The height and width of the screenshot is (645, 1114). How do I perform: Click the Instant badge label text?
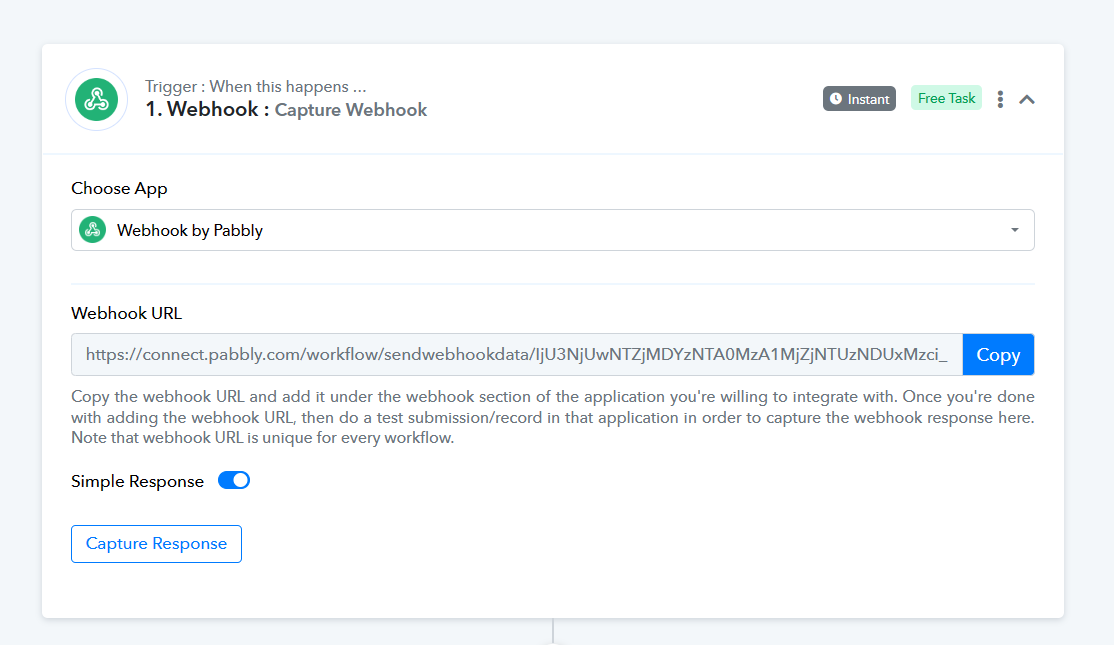(868, 99)
